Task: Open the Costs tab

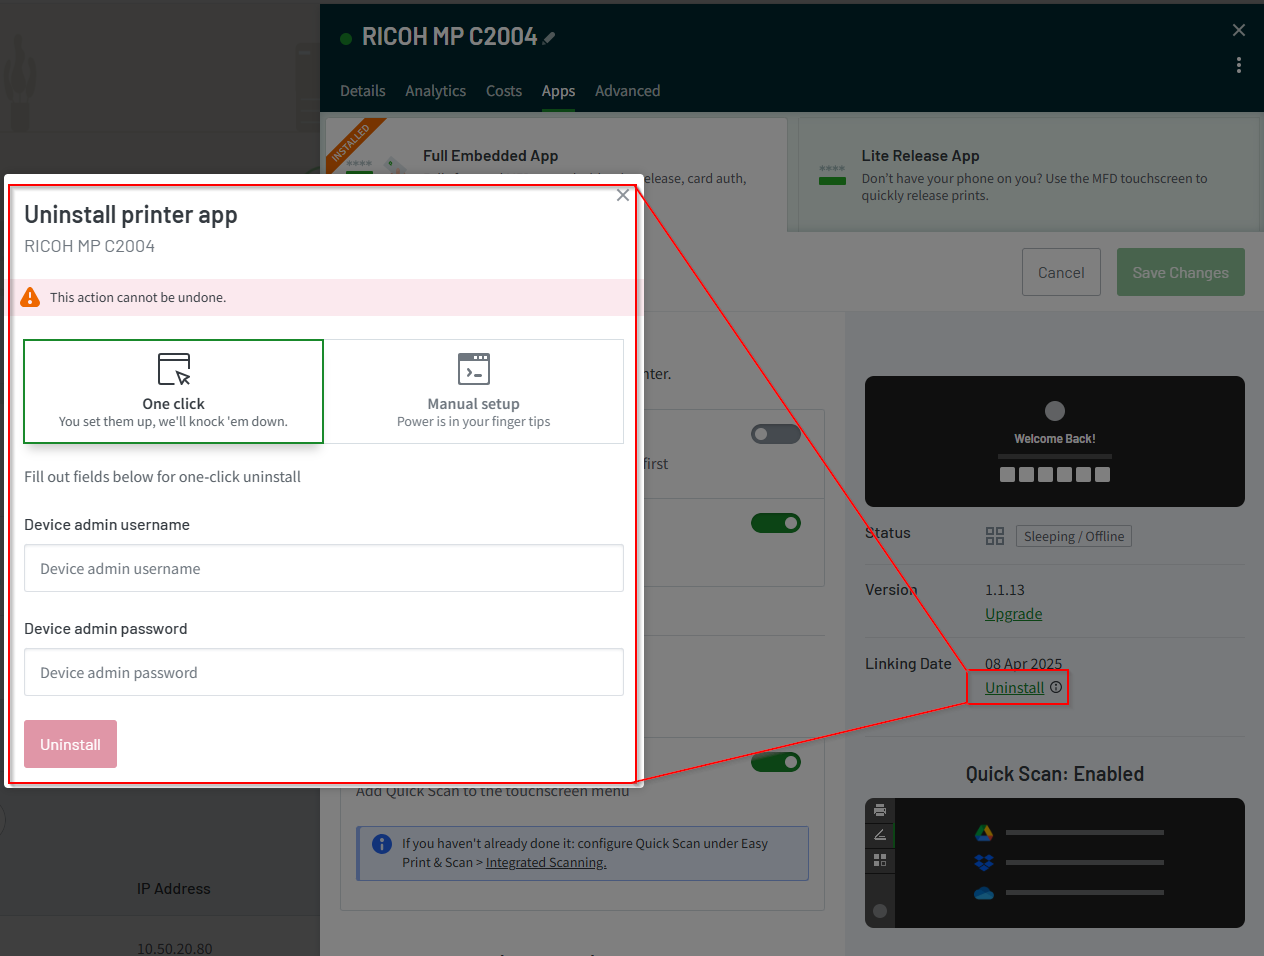Action: pyautogui.click(x=504, y=90)
